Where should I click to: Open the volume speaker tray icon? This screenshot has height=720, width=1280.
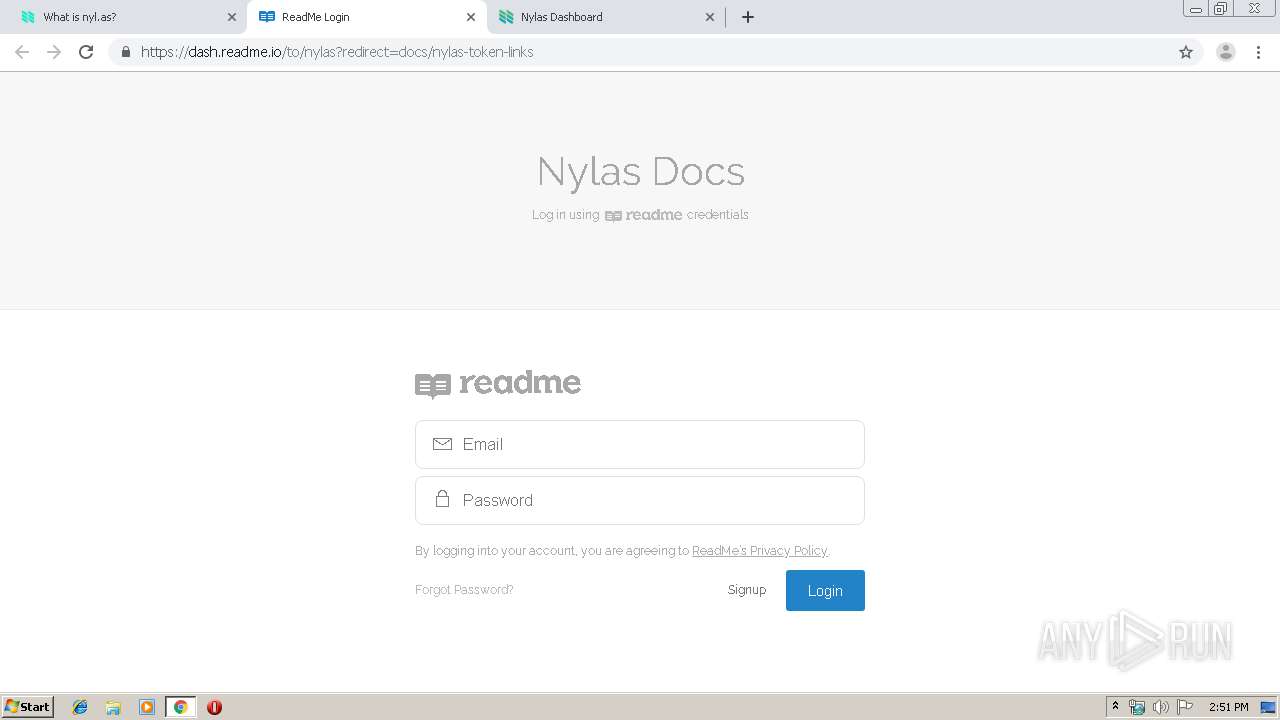1160,707
